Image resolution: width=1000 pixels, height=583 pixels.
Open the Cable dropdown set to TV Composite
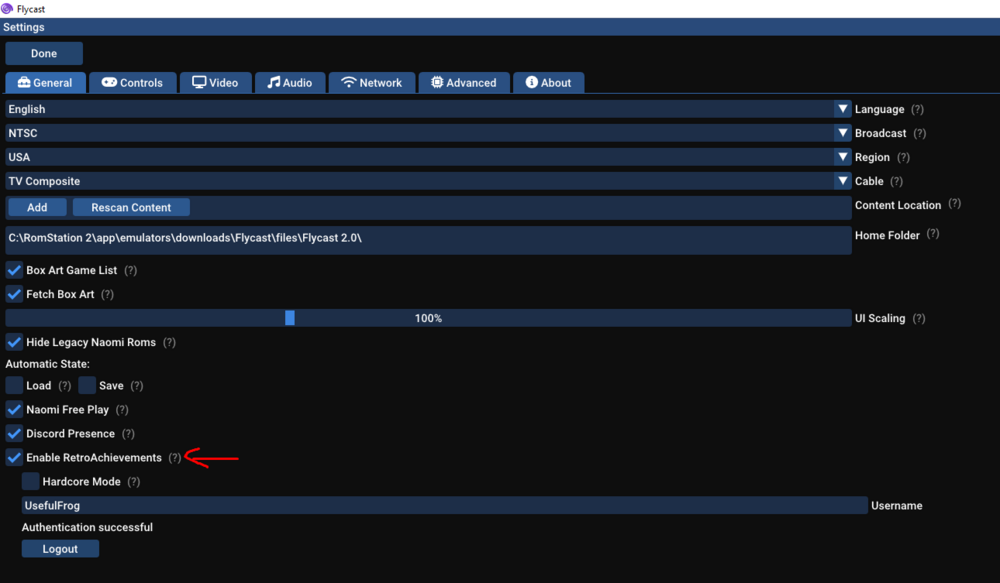843,181
